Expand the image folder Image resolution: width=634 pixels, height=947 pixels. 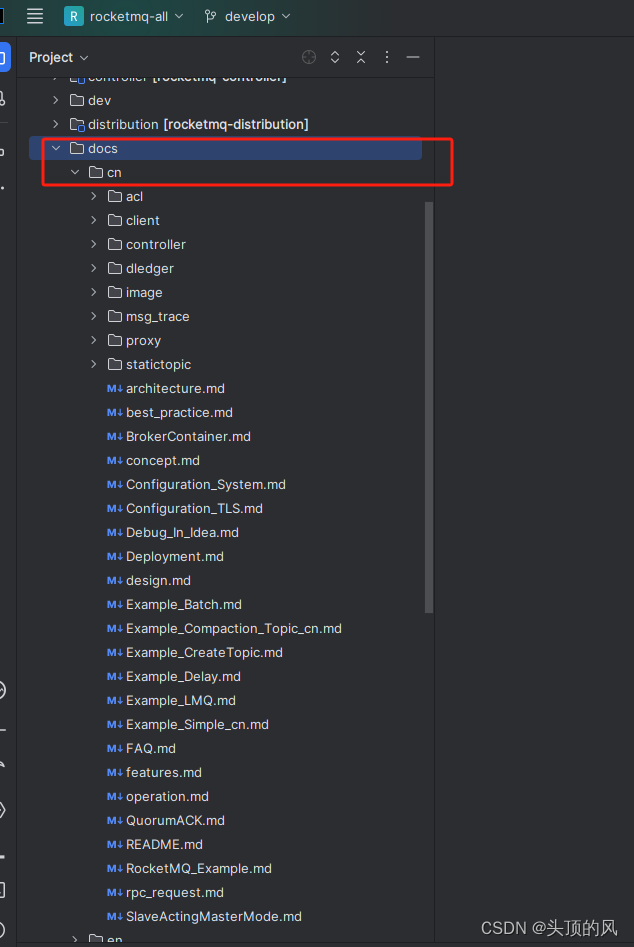tap(94, 292)
